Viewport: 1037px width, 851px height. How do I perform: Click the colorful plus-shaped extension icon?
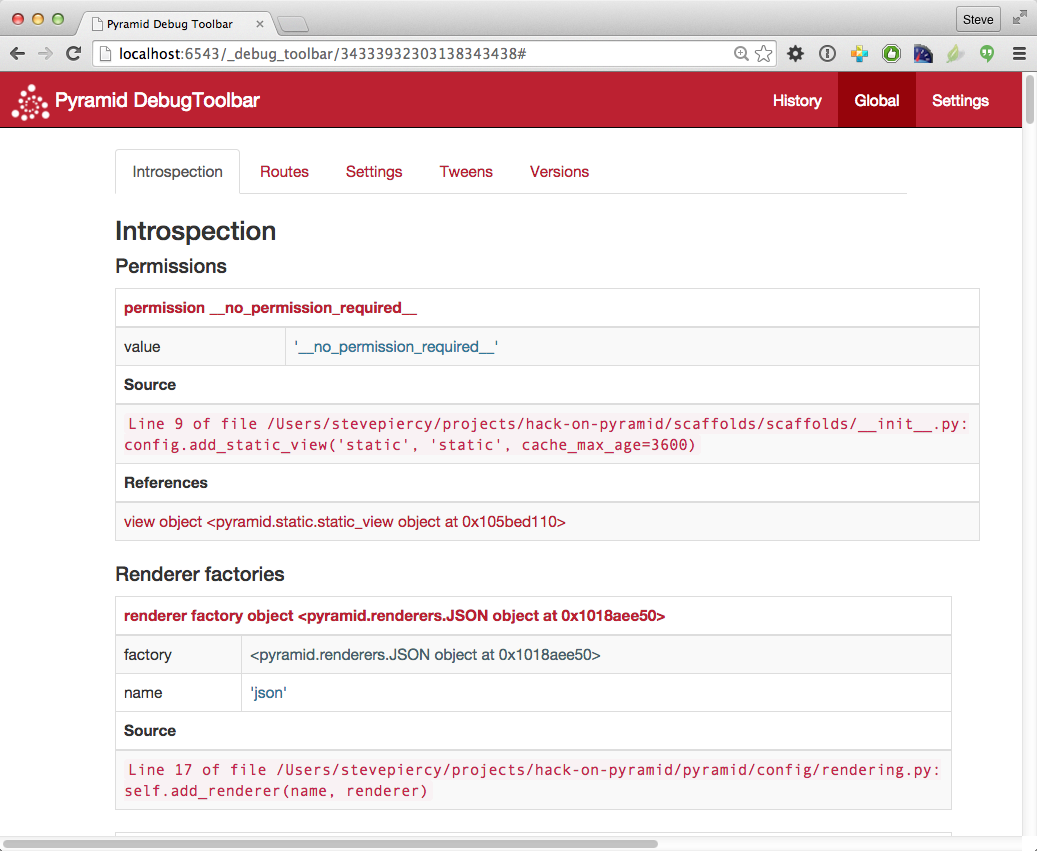point(859,54)
